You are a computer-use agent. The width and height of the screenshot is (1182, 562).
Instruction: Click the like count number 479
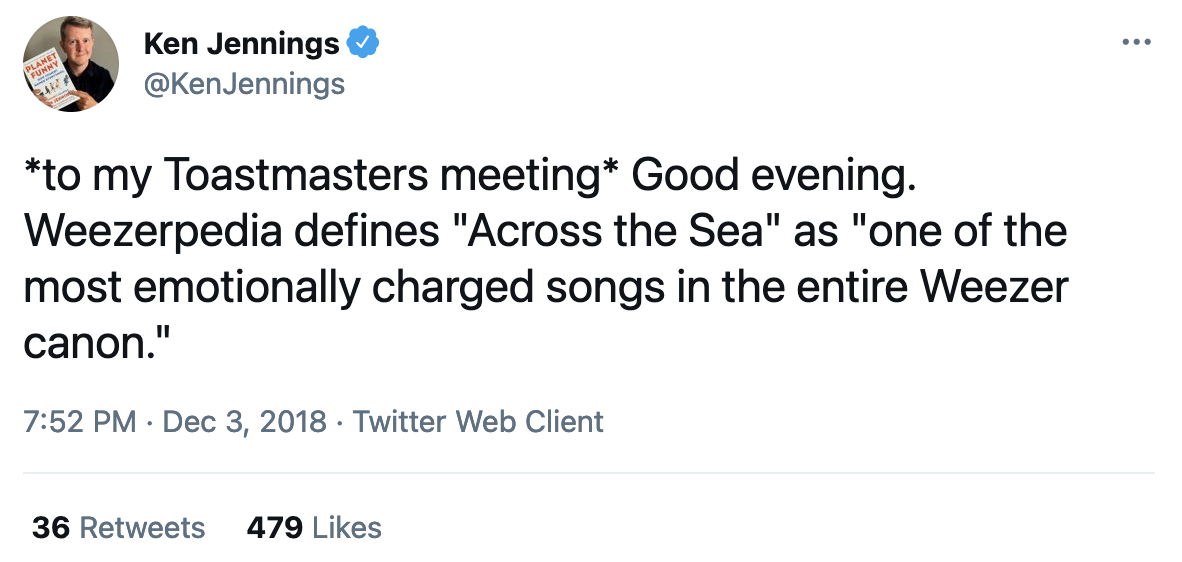point(274,527)
